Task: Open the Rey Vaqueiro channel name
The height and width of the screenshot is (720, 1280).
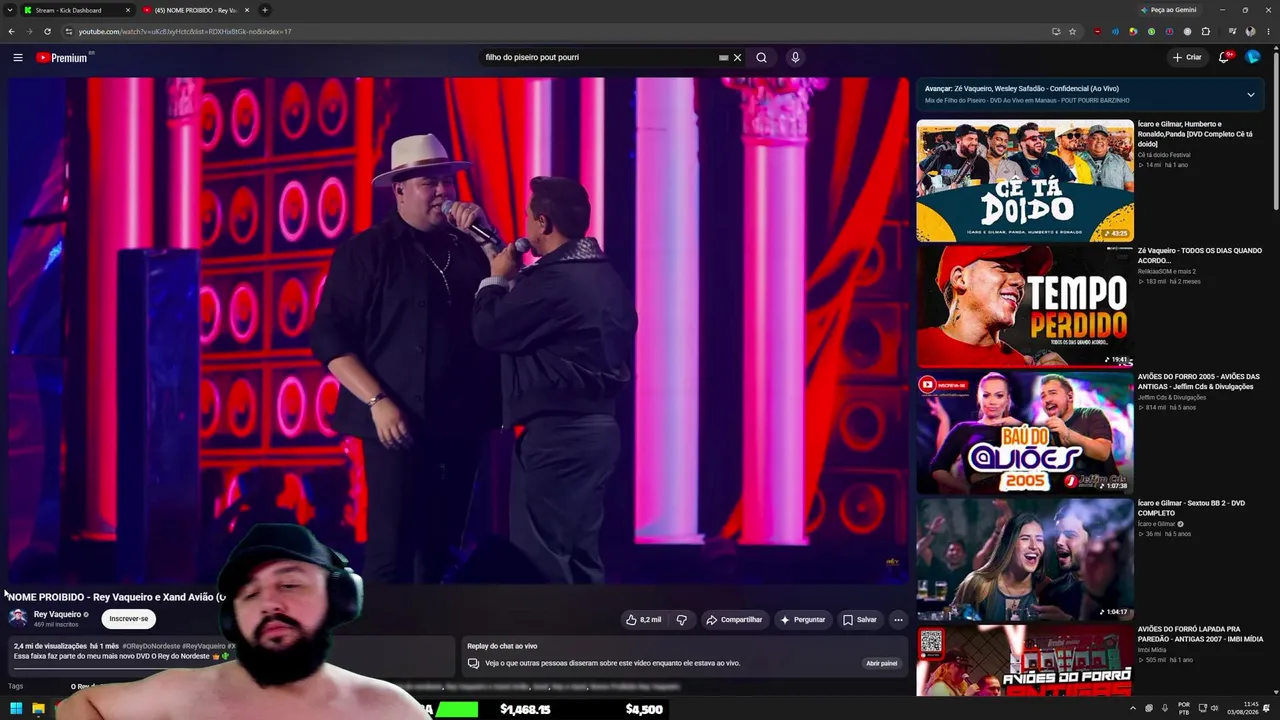Action: click(x=57, y=614)
